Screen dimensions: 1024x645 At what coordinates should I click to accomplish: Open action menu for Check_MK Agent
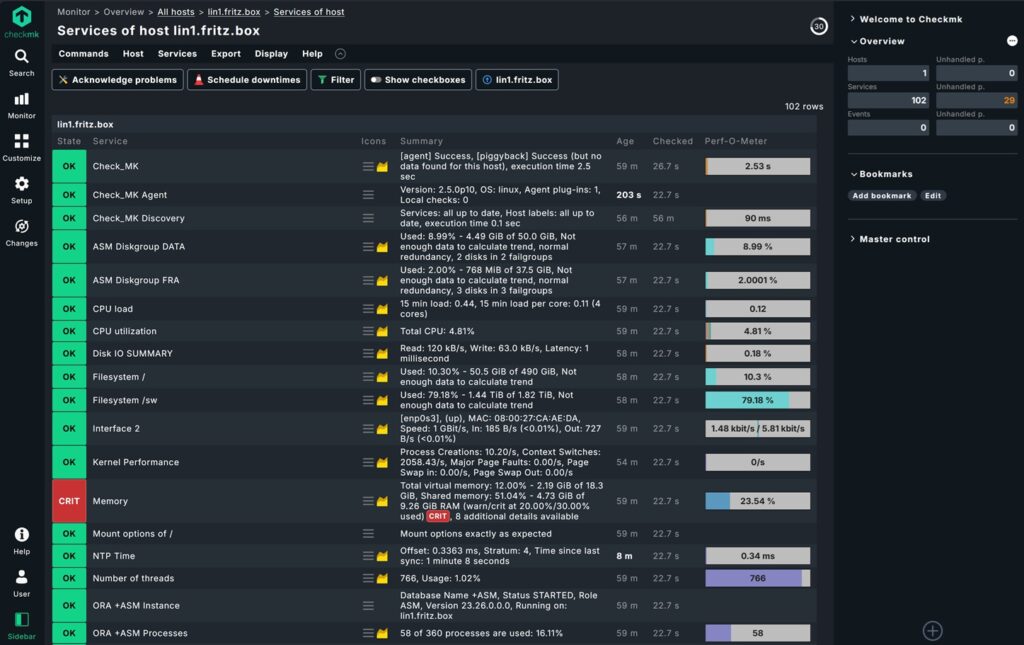pyautogui.click(x=368, y=195)
